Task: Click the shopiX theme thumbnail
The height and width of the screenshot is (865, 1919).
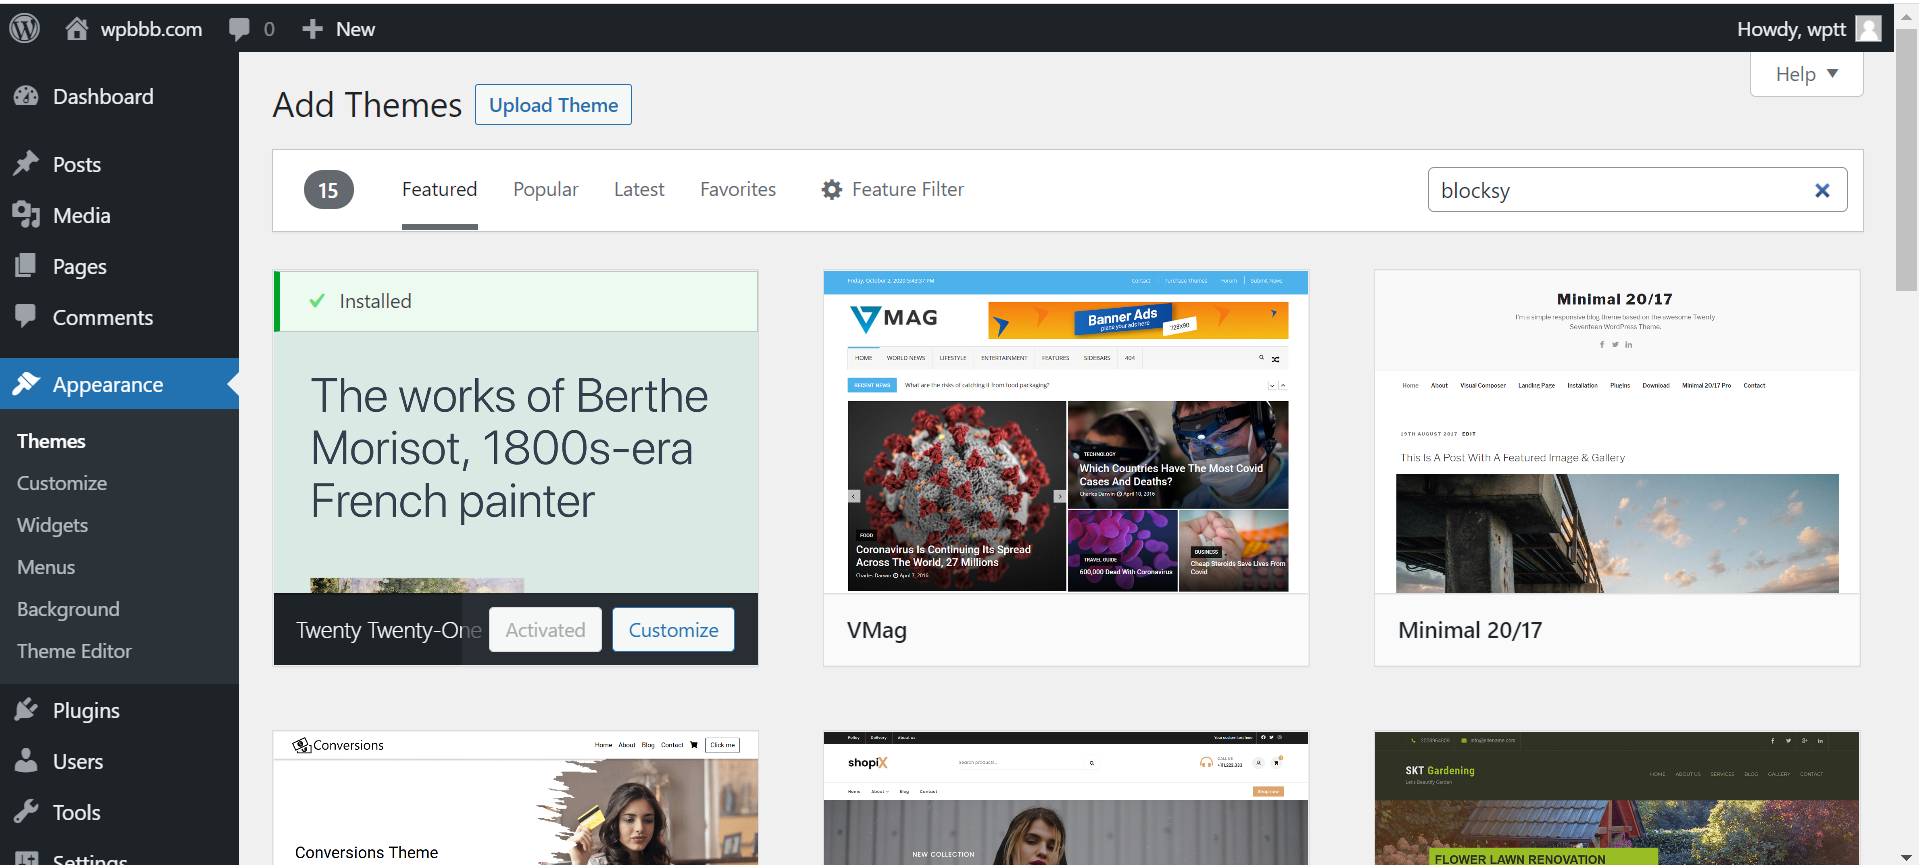Action: point(1066,798)
